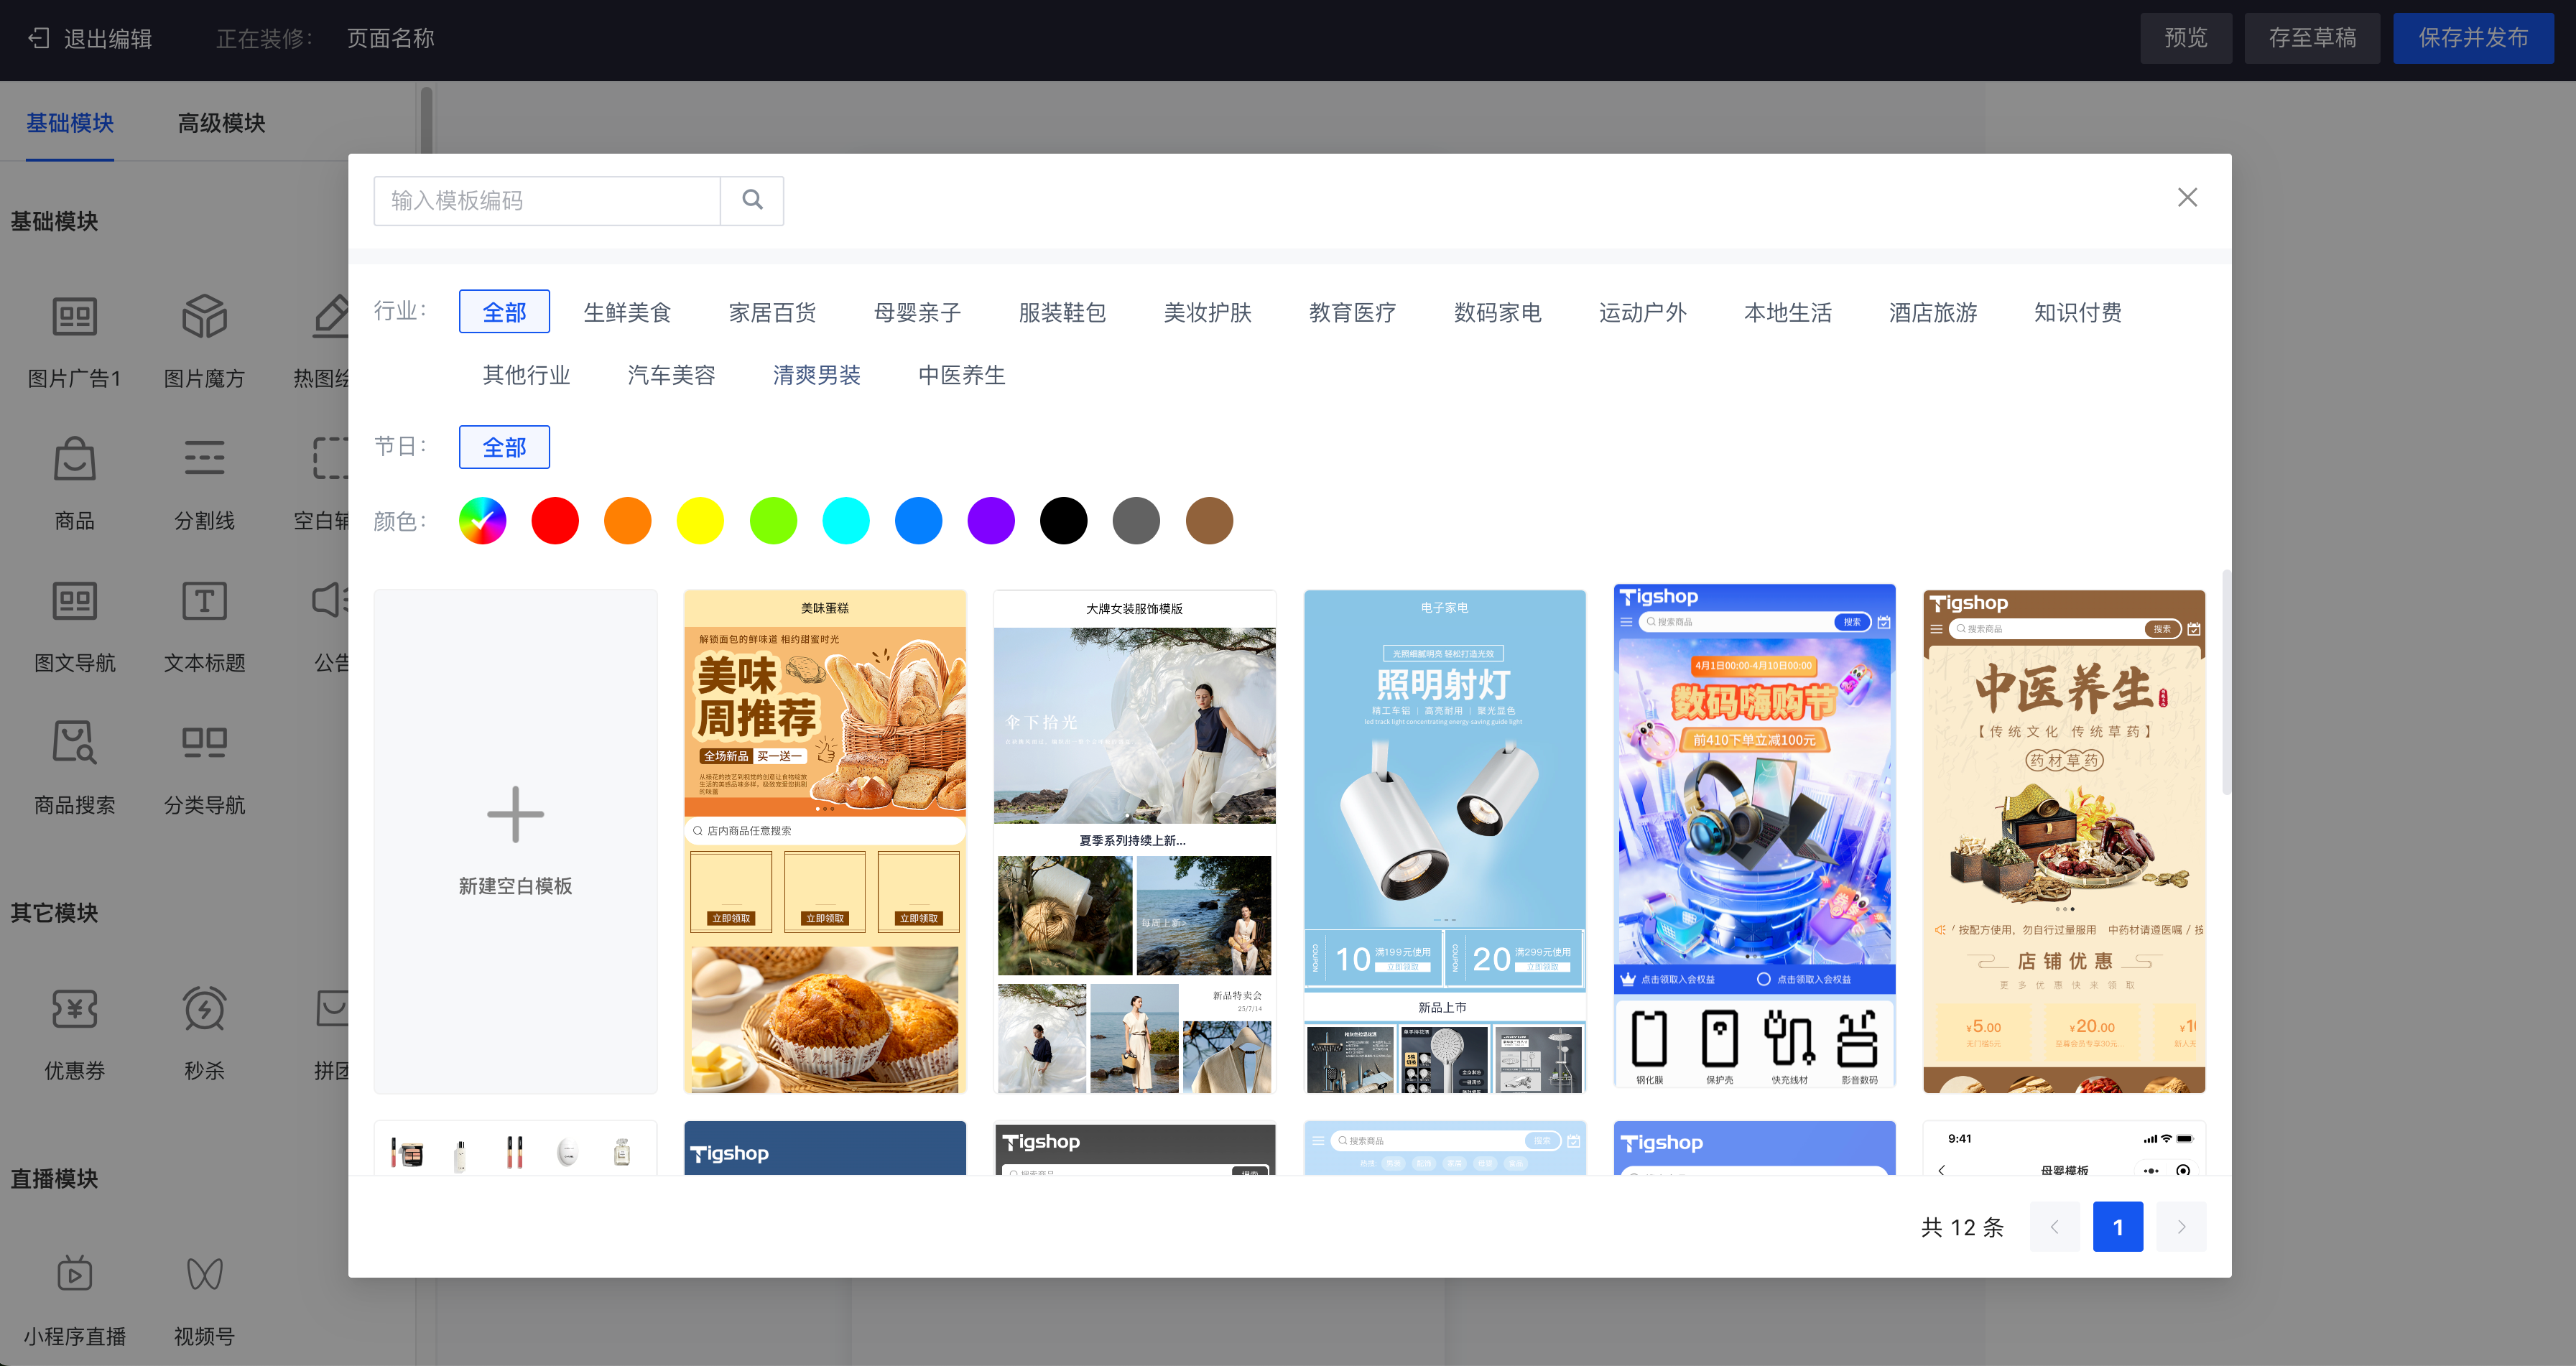Click the 输入模板编码 search field
2576x1366 pixels.
coord(547,200)
